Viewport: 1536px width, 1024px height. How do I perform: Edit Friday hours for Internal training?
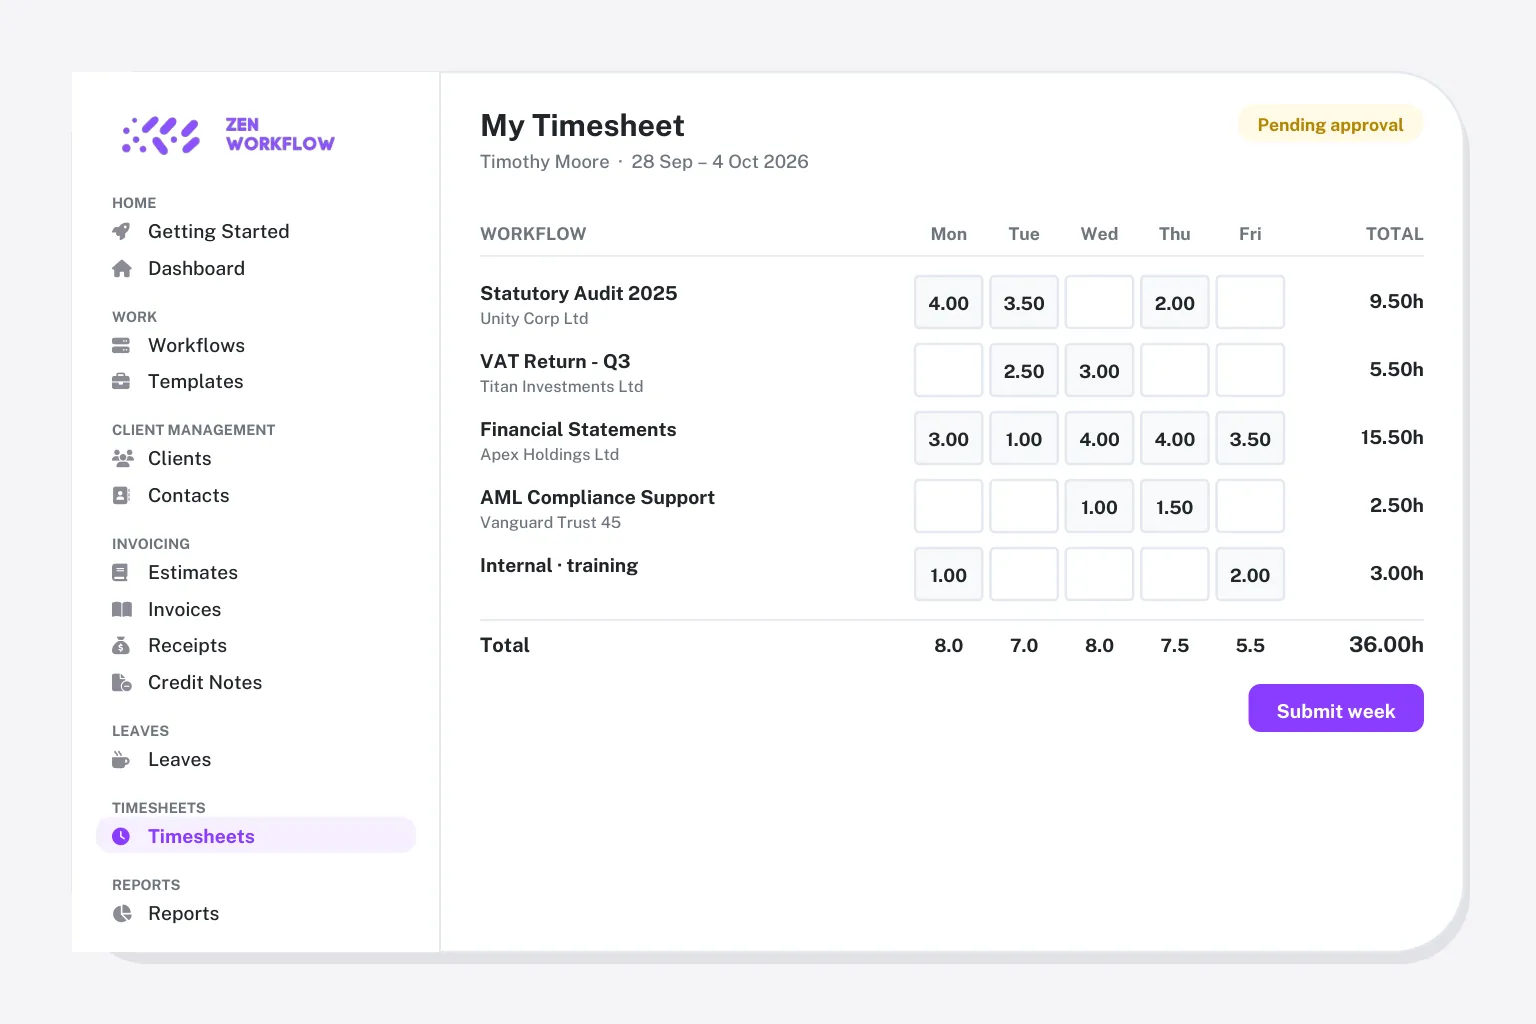[1250, 574]
